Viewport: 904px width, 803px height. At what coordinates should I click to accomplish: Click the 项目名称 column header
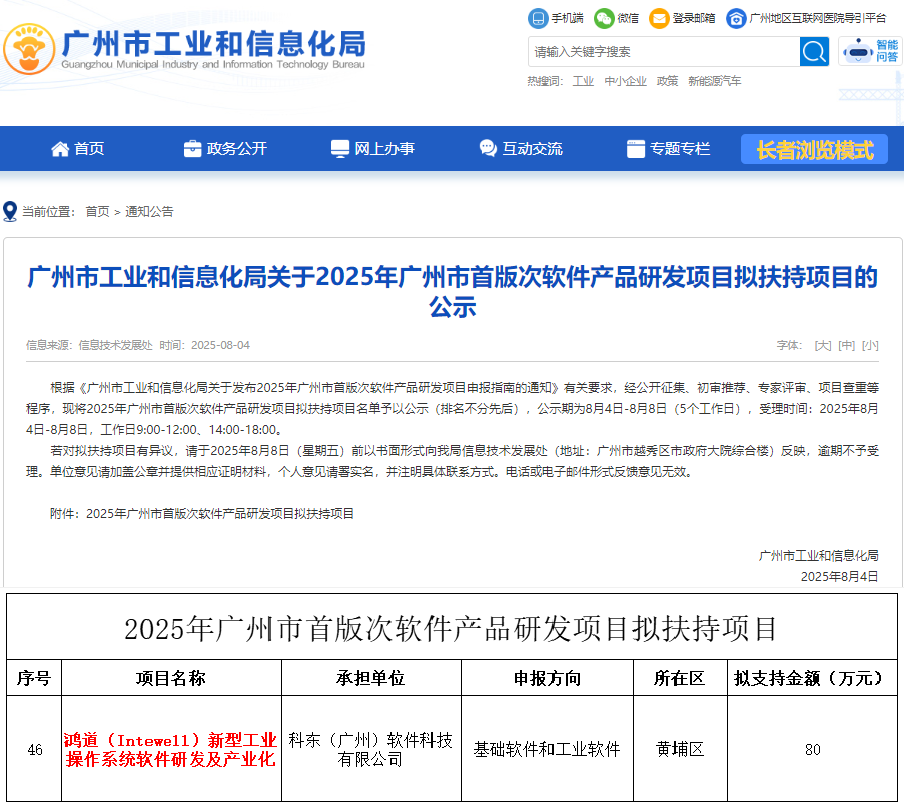171,678
